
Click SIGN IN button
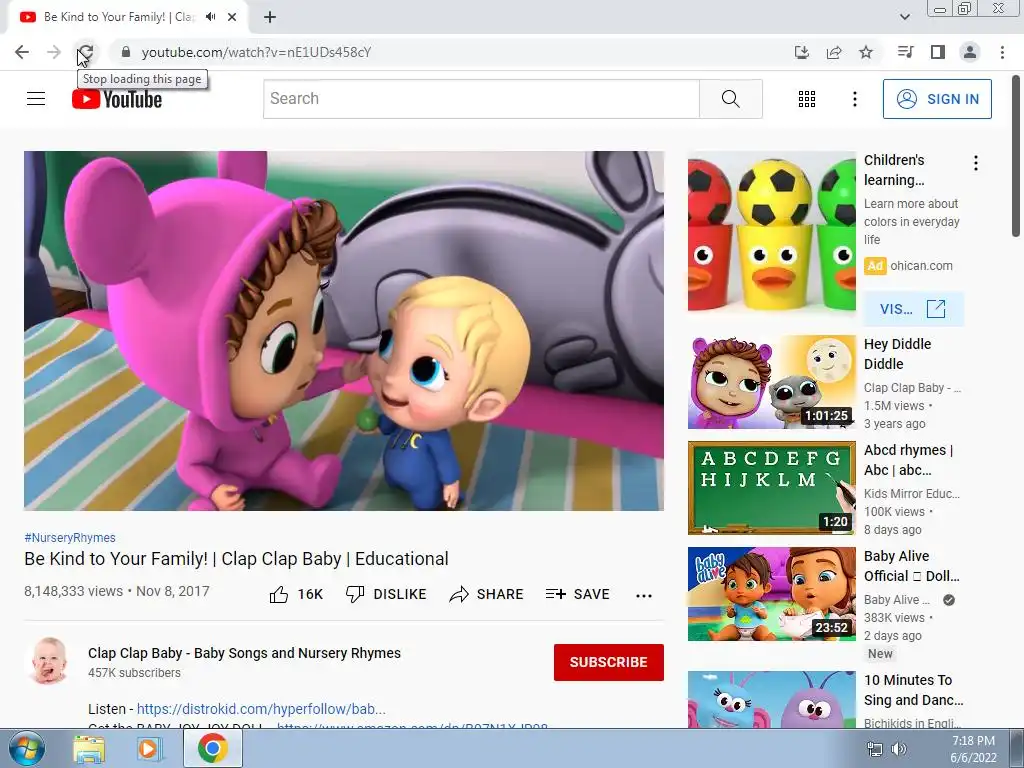(937, 99)
